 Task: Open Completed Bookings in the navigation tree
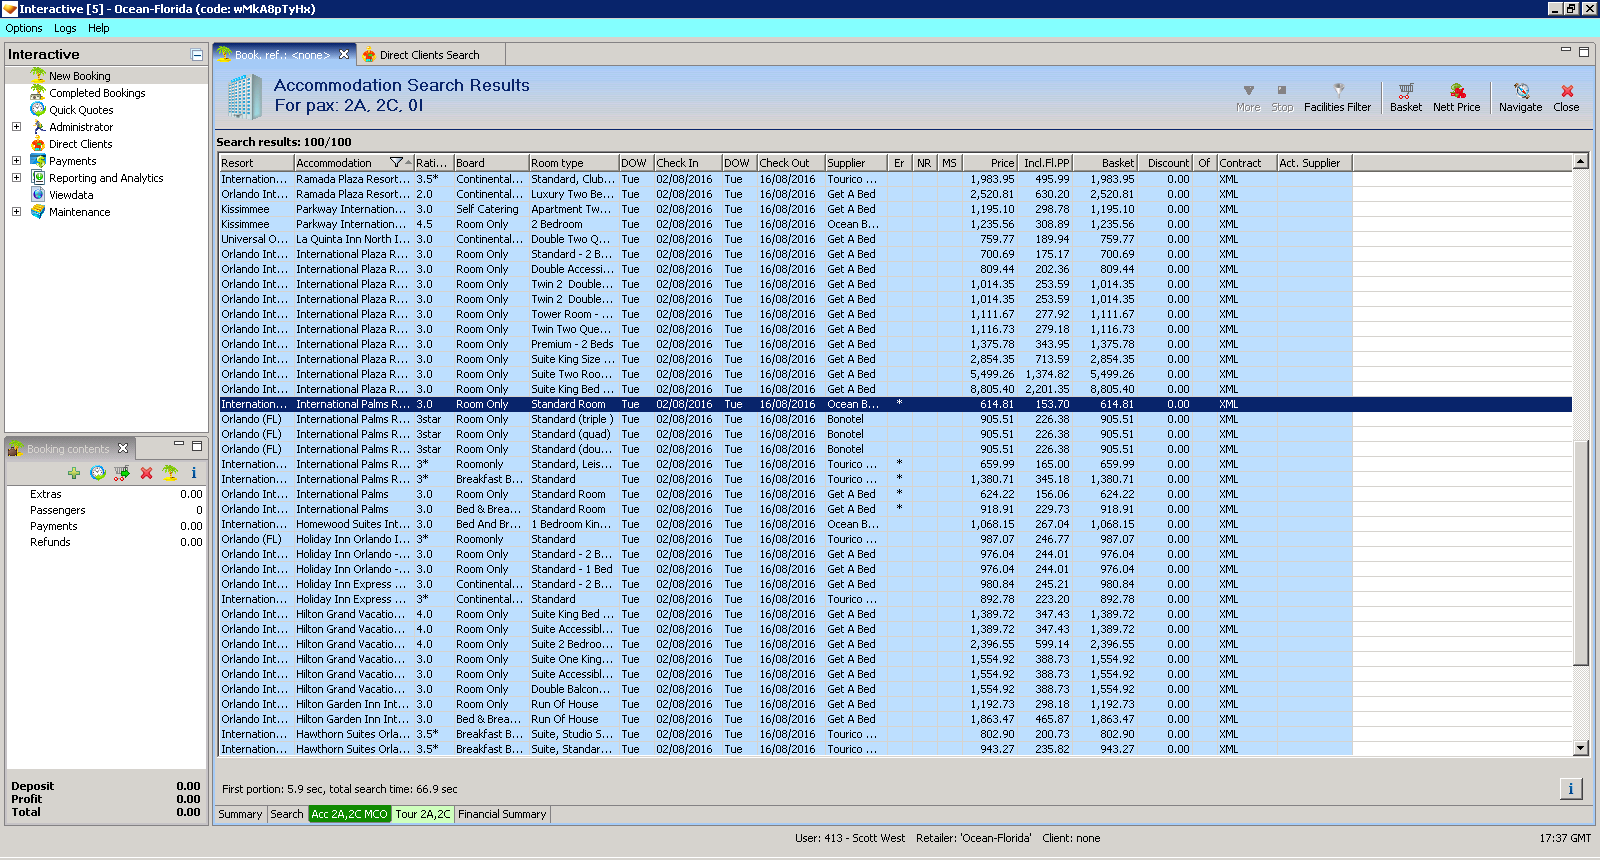(x=97, y=93)
